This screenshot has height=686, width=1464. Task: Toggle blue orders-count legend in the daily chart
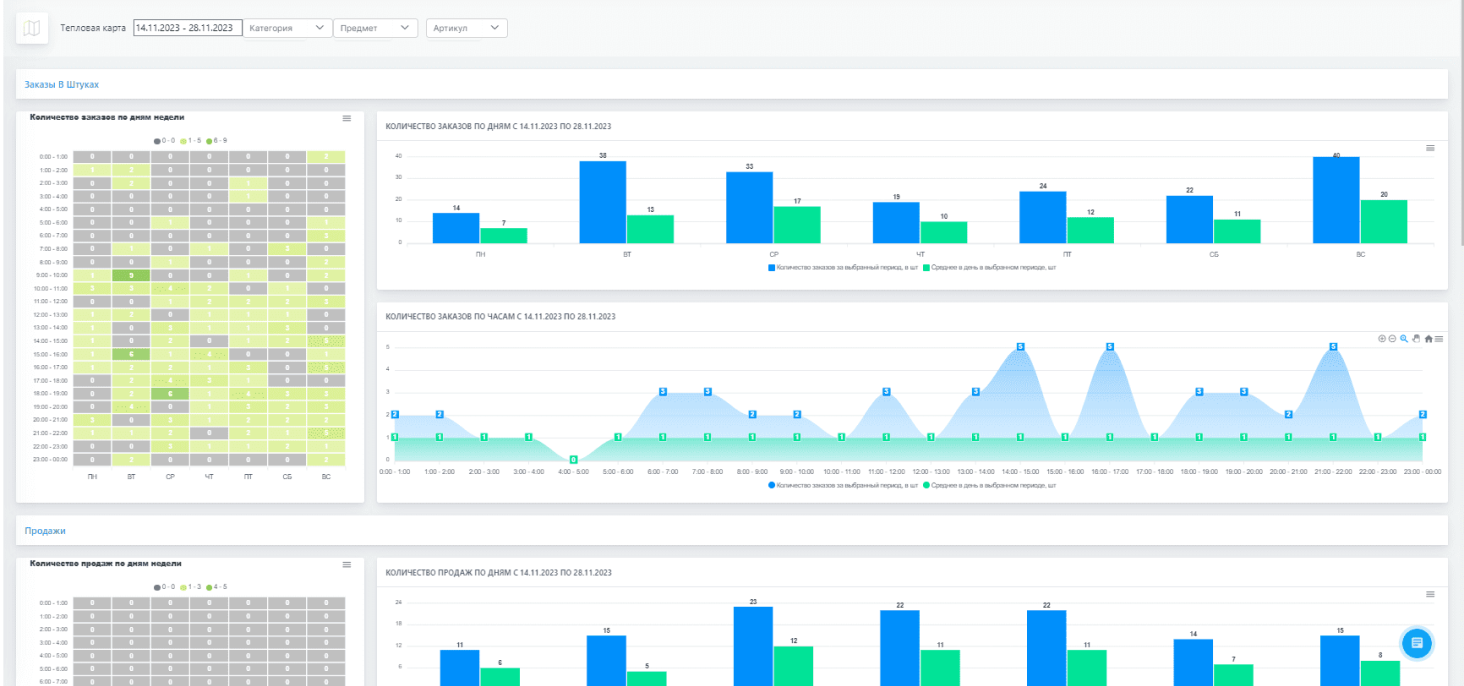click(x=843, y=268)
